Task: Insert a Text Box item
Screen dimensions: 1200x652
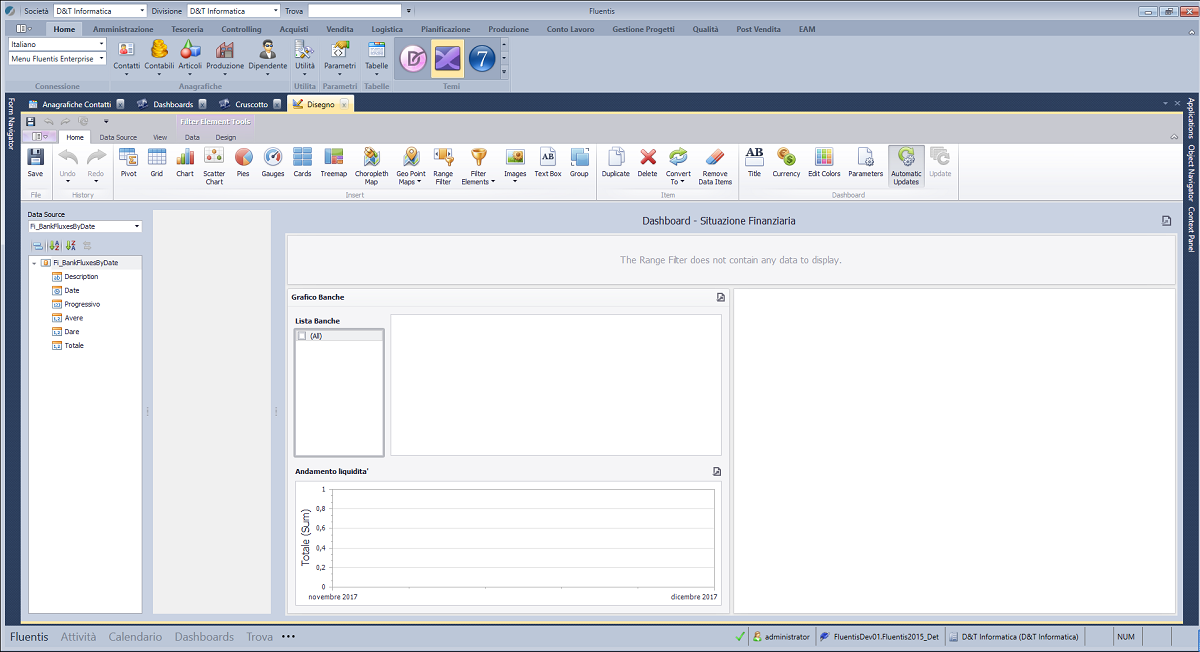Action: [x=548, y=162]
